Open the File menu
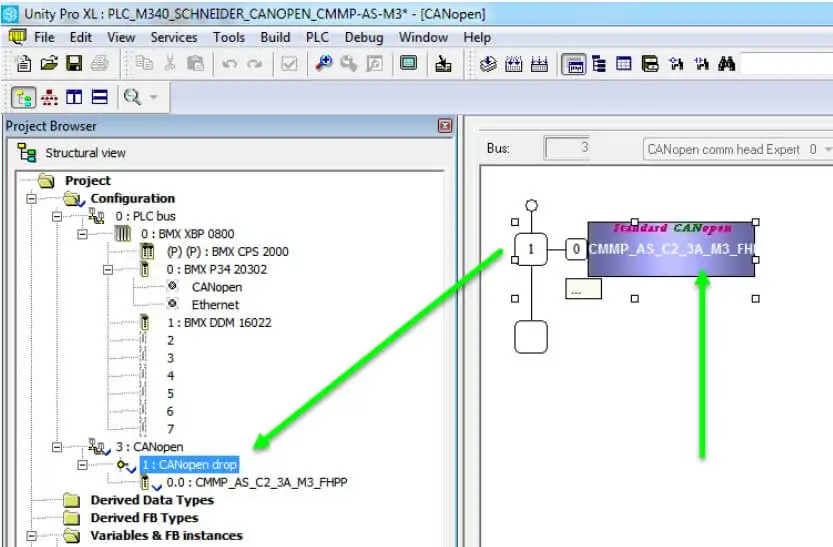Viewport: 833px width, 547px height. [44, 38]
